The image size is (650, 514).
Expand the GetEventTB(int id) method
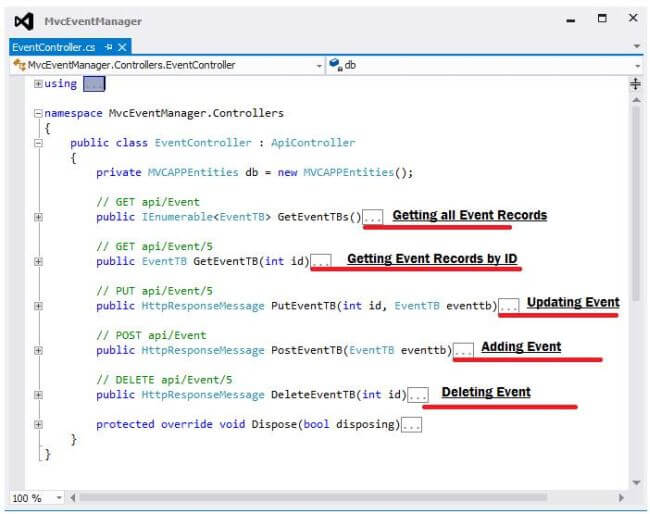coord(38,261)
